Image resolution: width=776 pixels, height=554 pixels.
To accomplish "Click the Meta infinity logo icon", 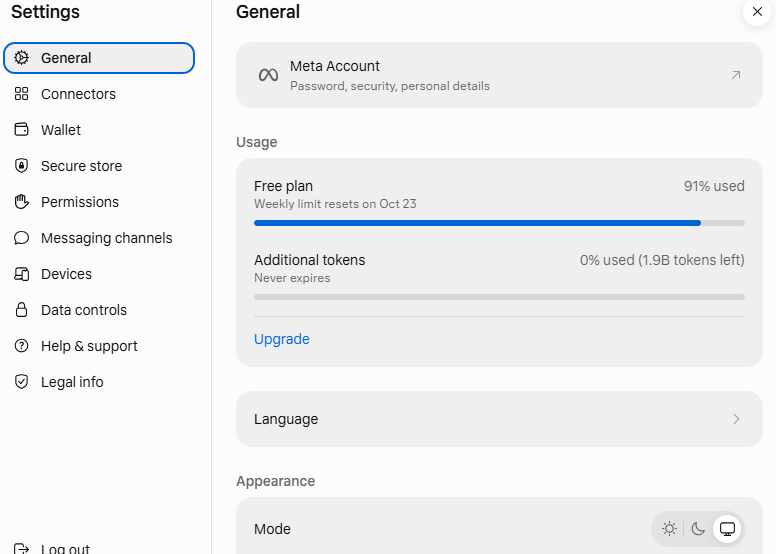I will 268,75.
